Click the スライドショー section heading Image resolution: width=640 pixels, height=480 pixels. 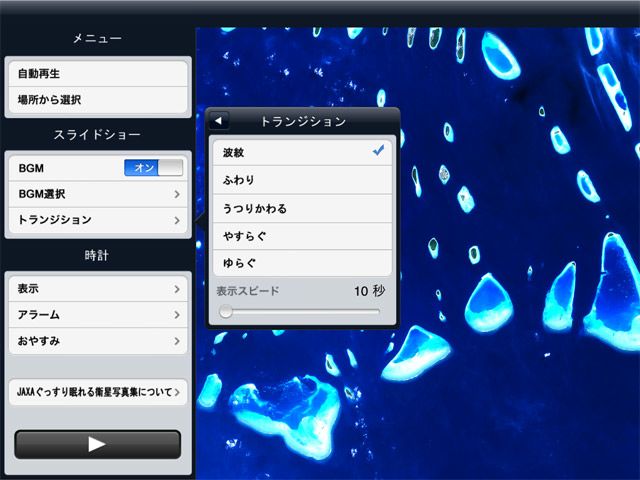tap(97, 134)
